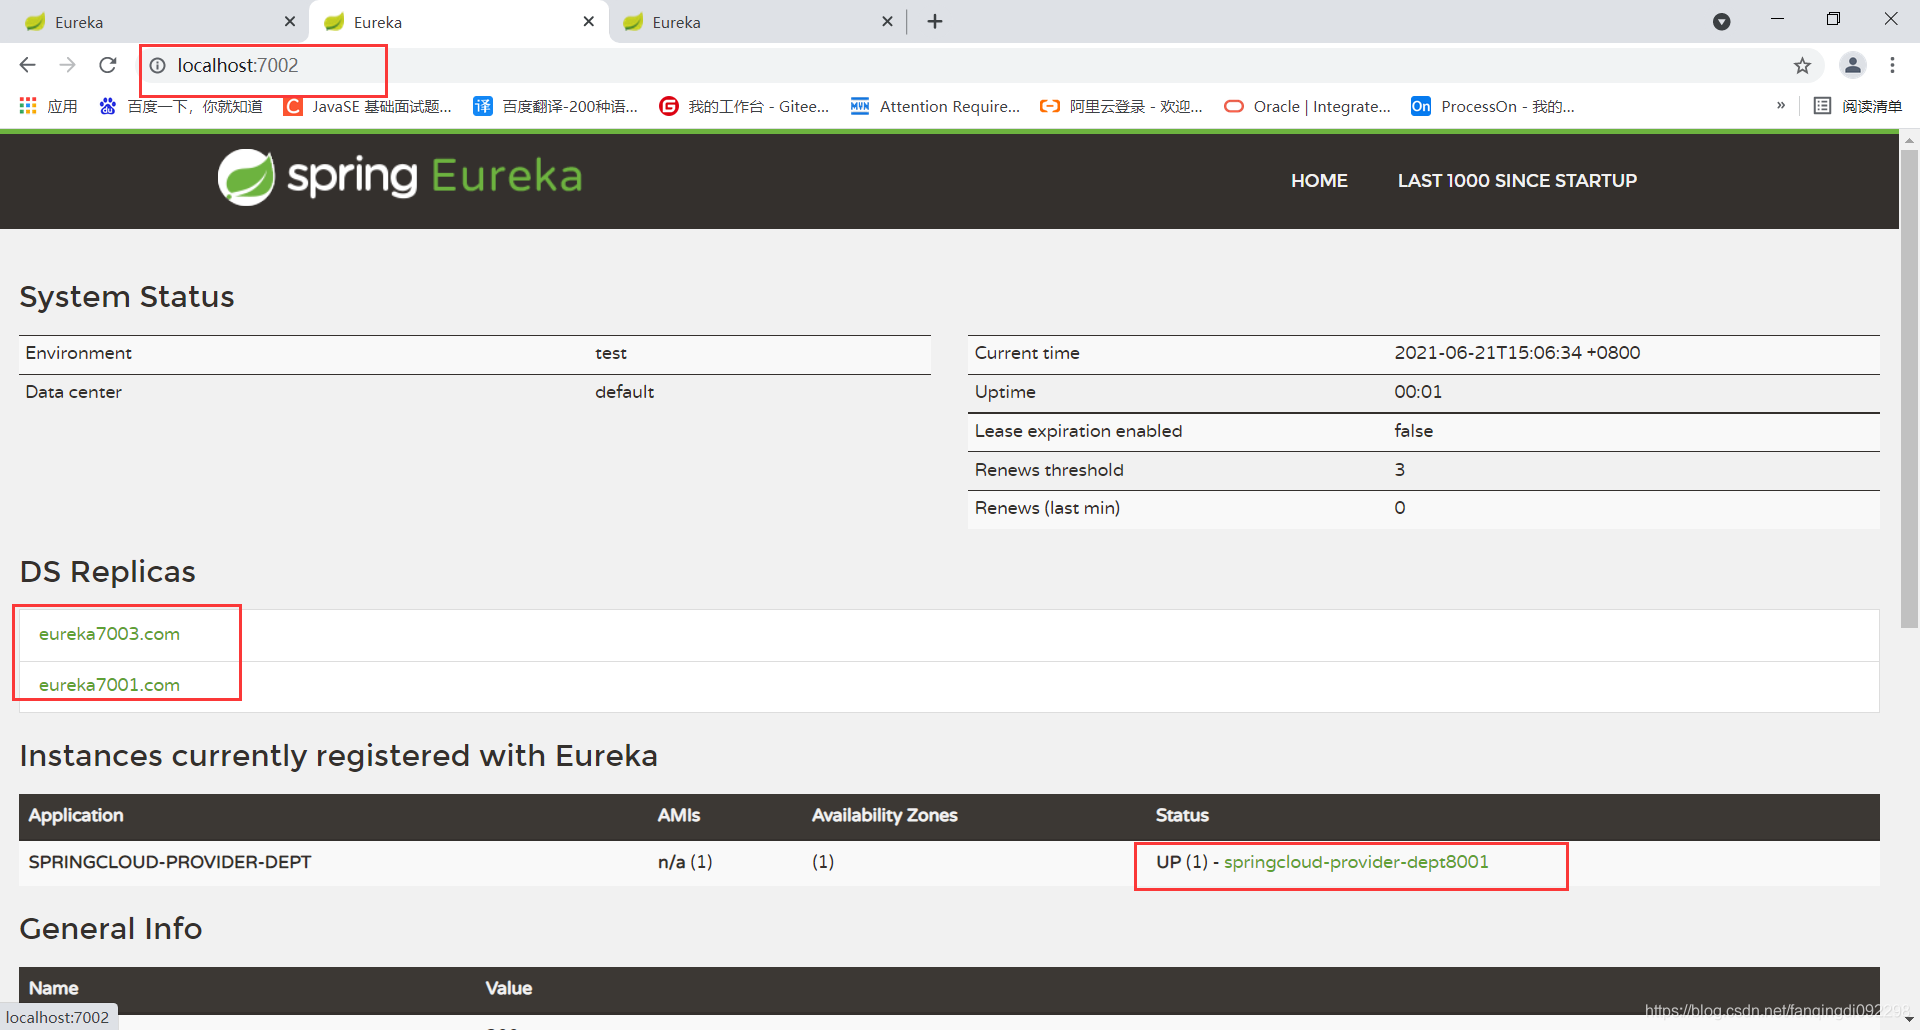This screenshot has height=1030, width=1920.
Task: Click the vertical scrollbar thumb
Action: [1909, 390]
